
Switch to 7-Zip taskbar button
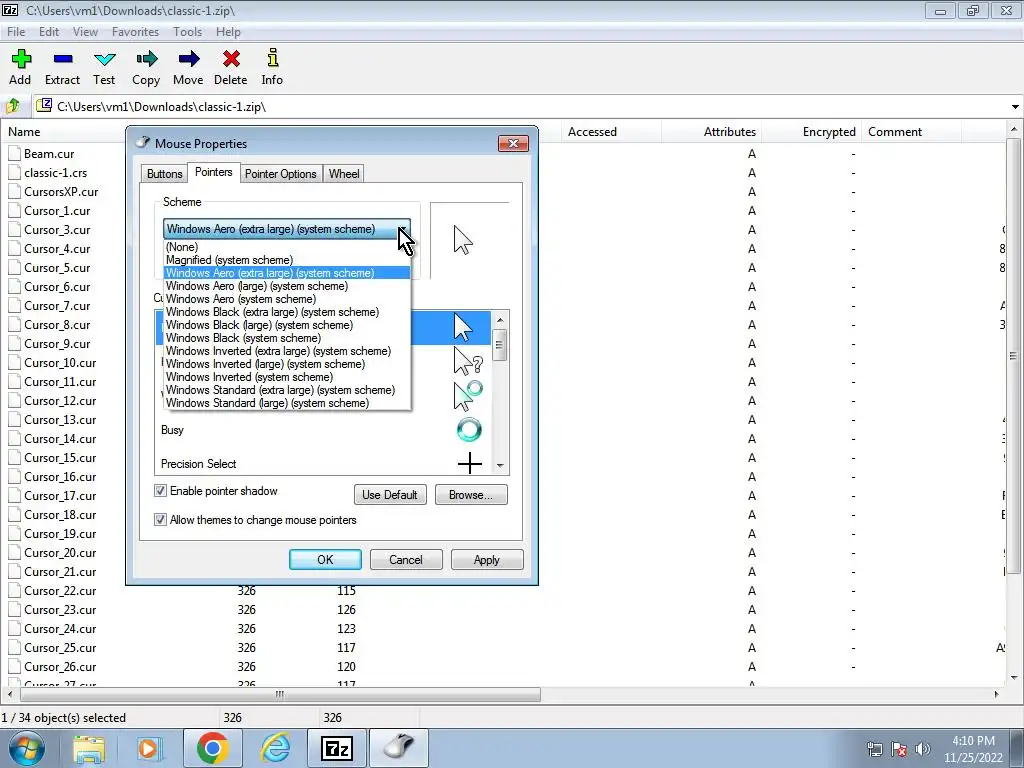(x=337, y=748)
